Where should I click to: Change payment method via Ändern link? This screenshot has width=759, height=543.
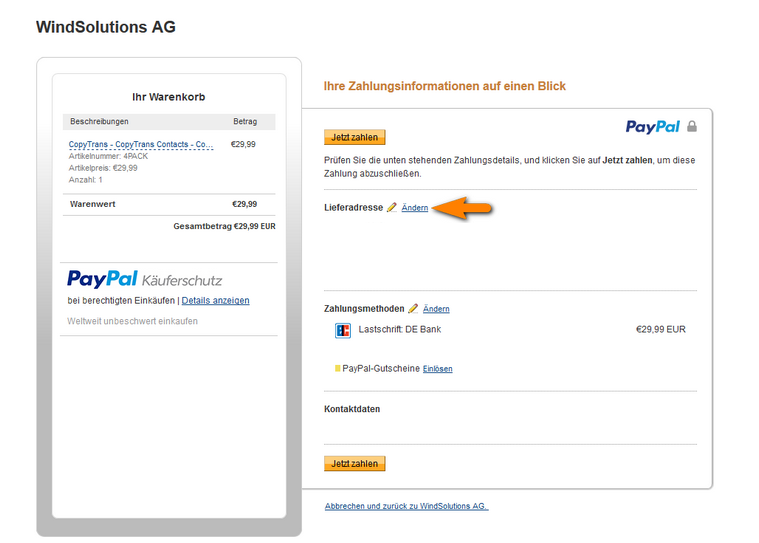436,309
